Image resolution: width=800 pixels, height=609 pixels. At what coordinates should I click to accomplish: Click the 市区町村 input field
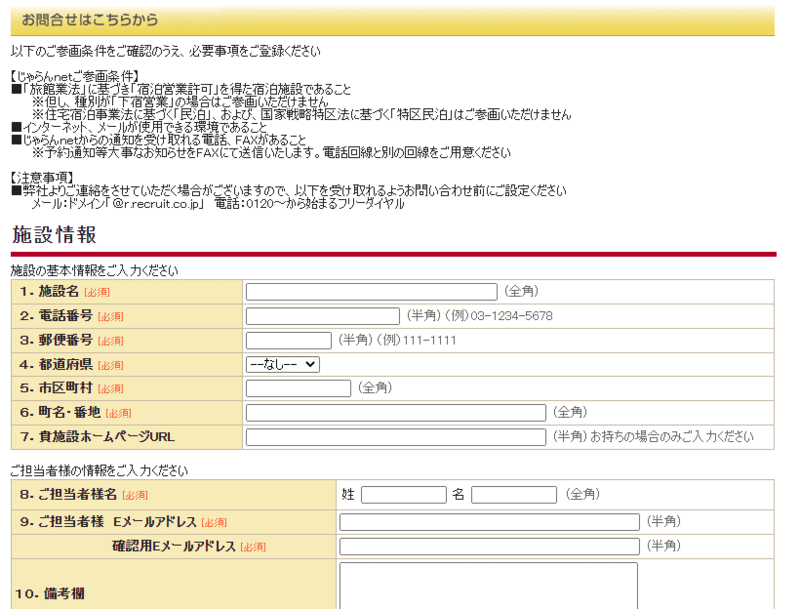coord(298,388)
